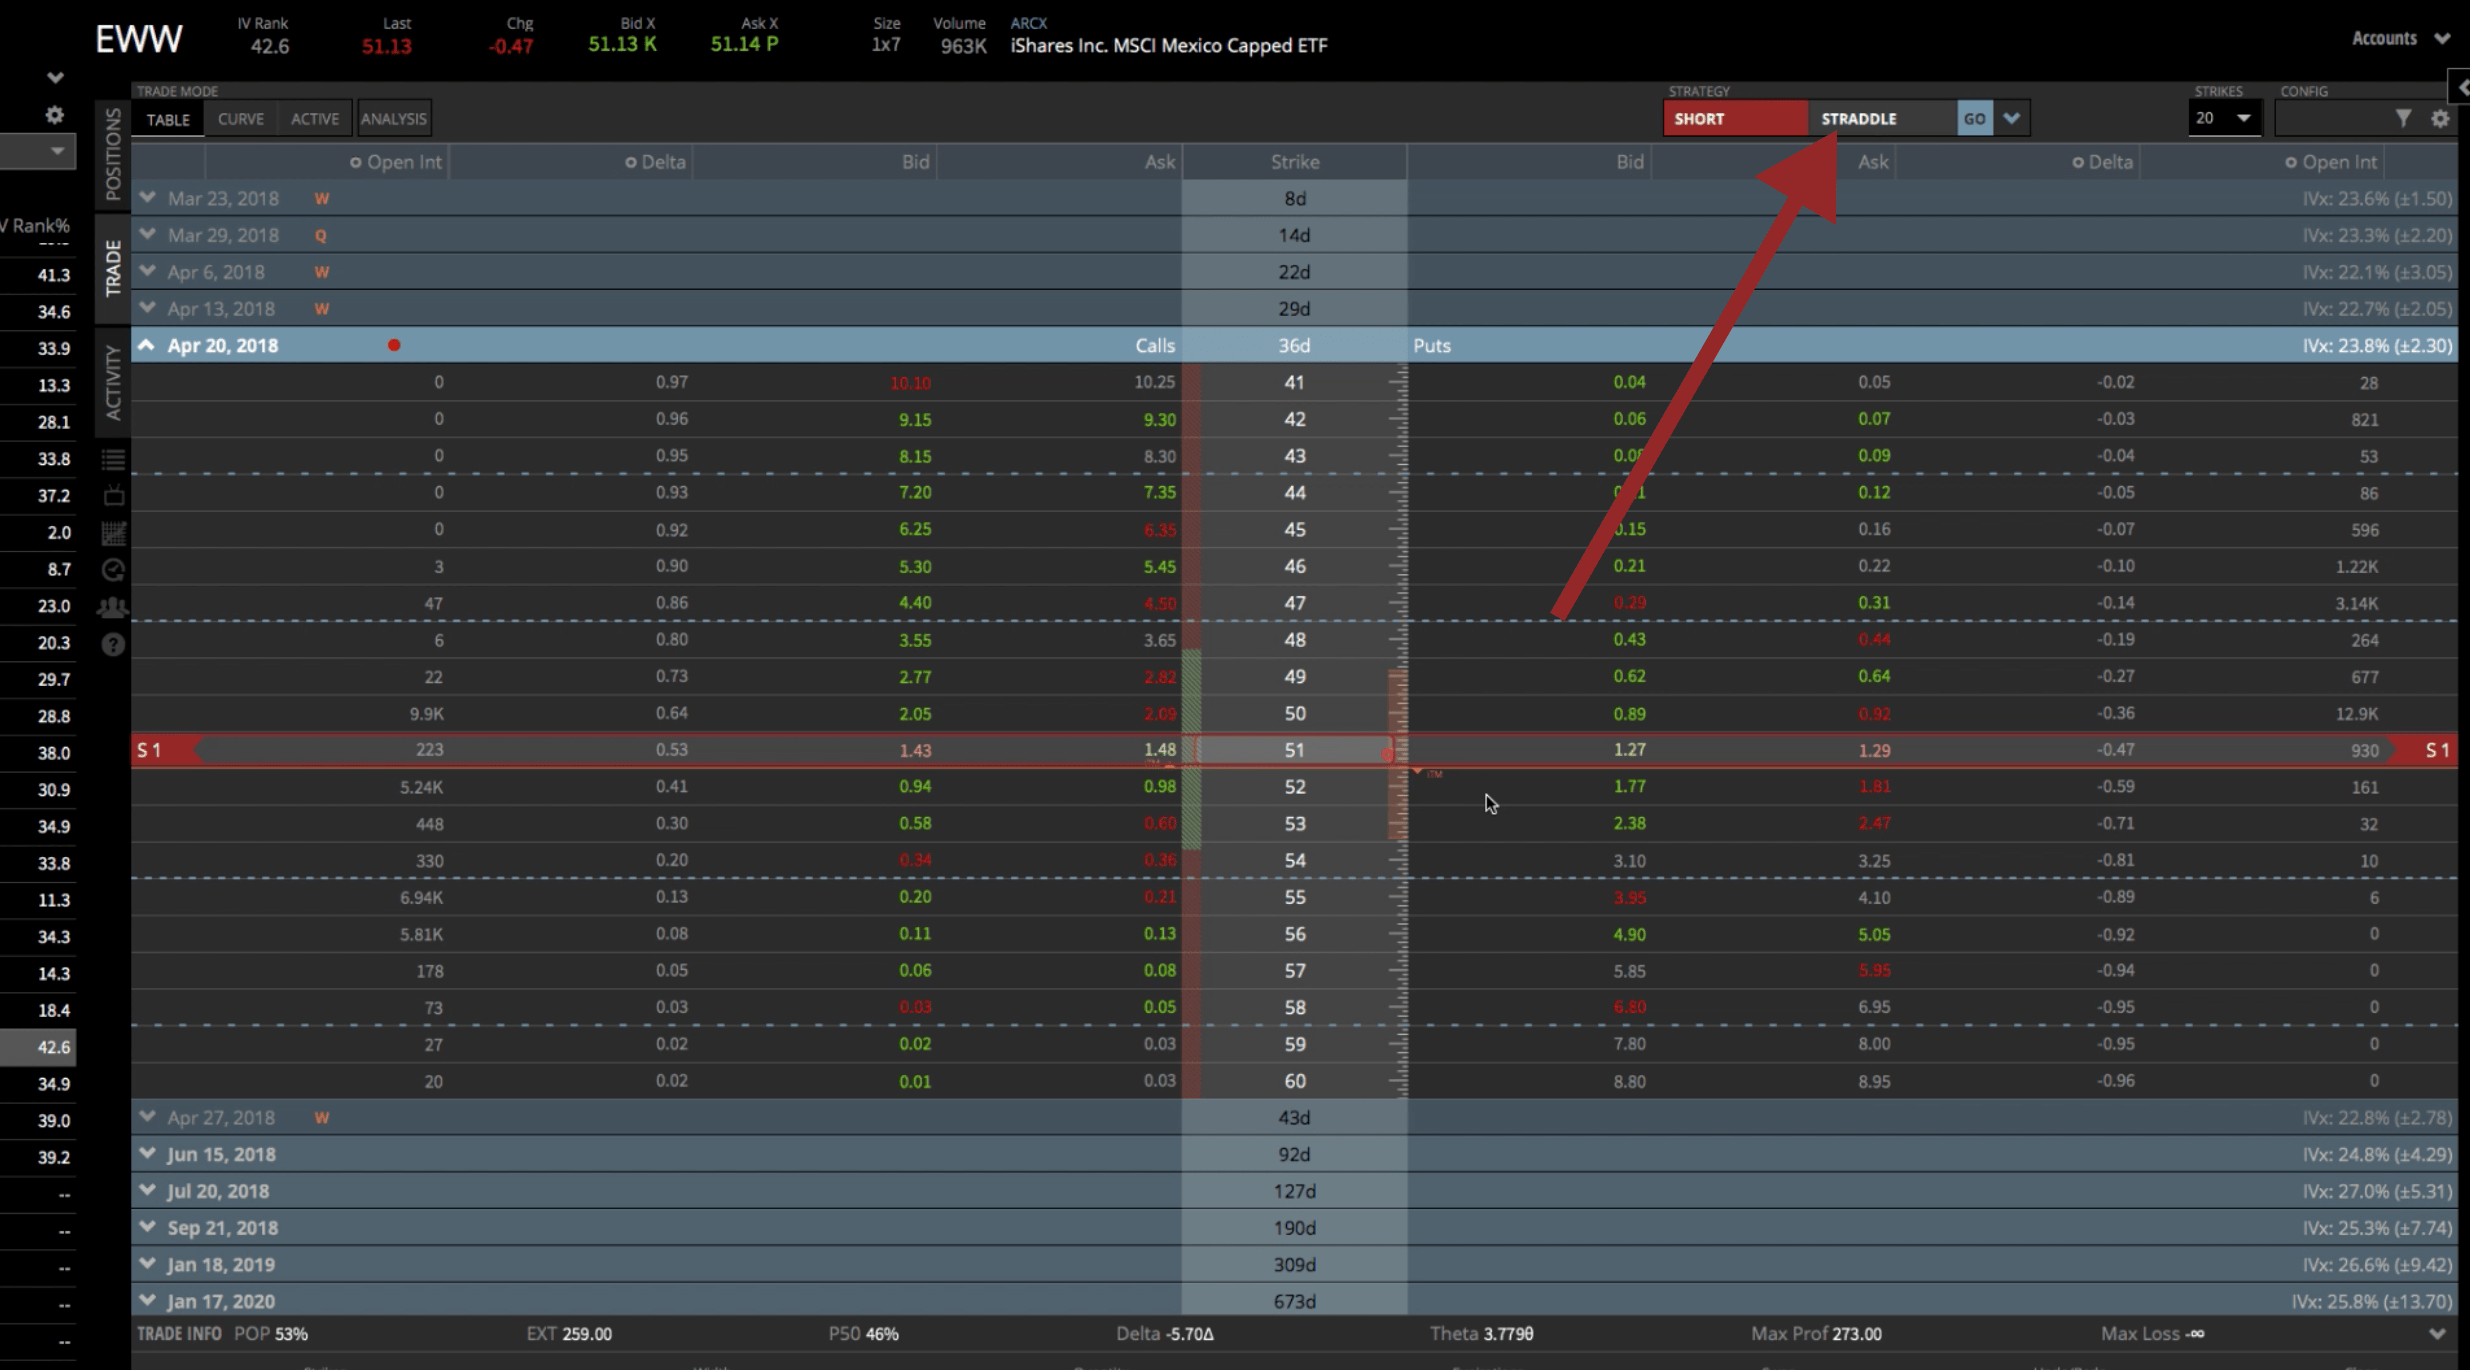Click the red dot on Apr 20, 2018
The height and width of the screenshot is (1370, 2470).
pos(394,345)
